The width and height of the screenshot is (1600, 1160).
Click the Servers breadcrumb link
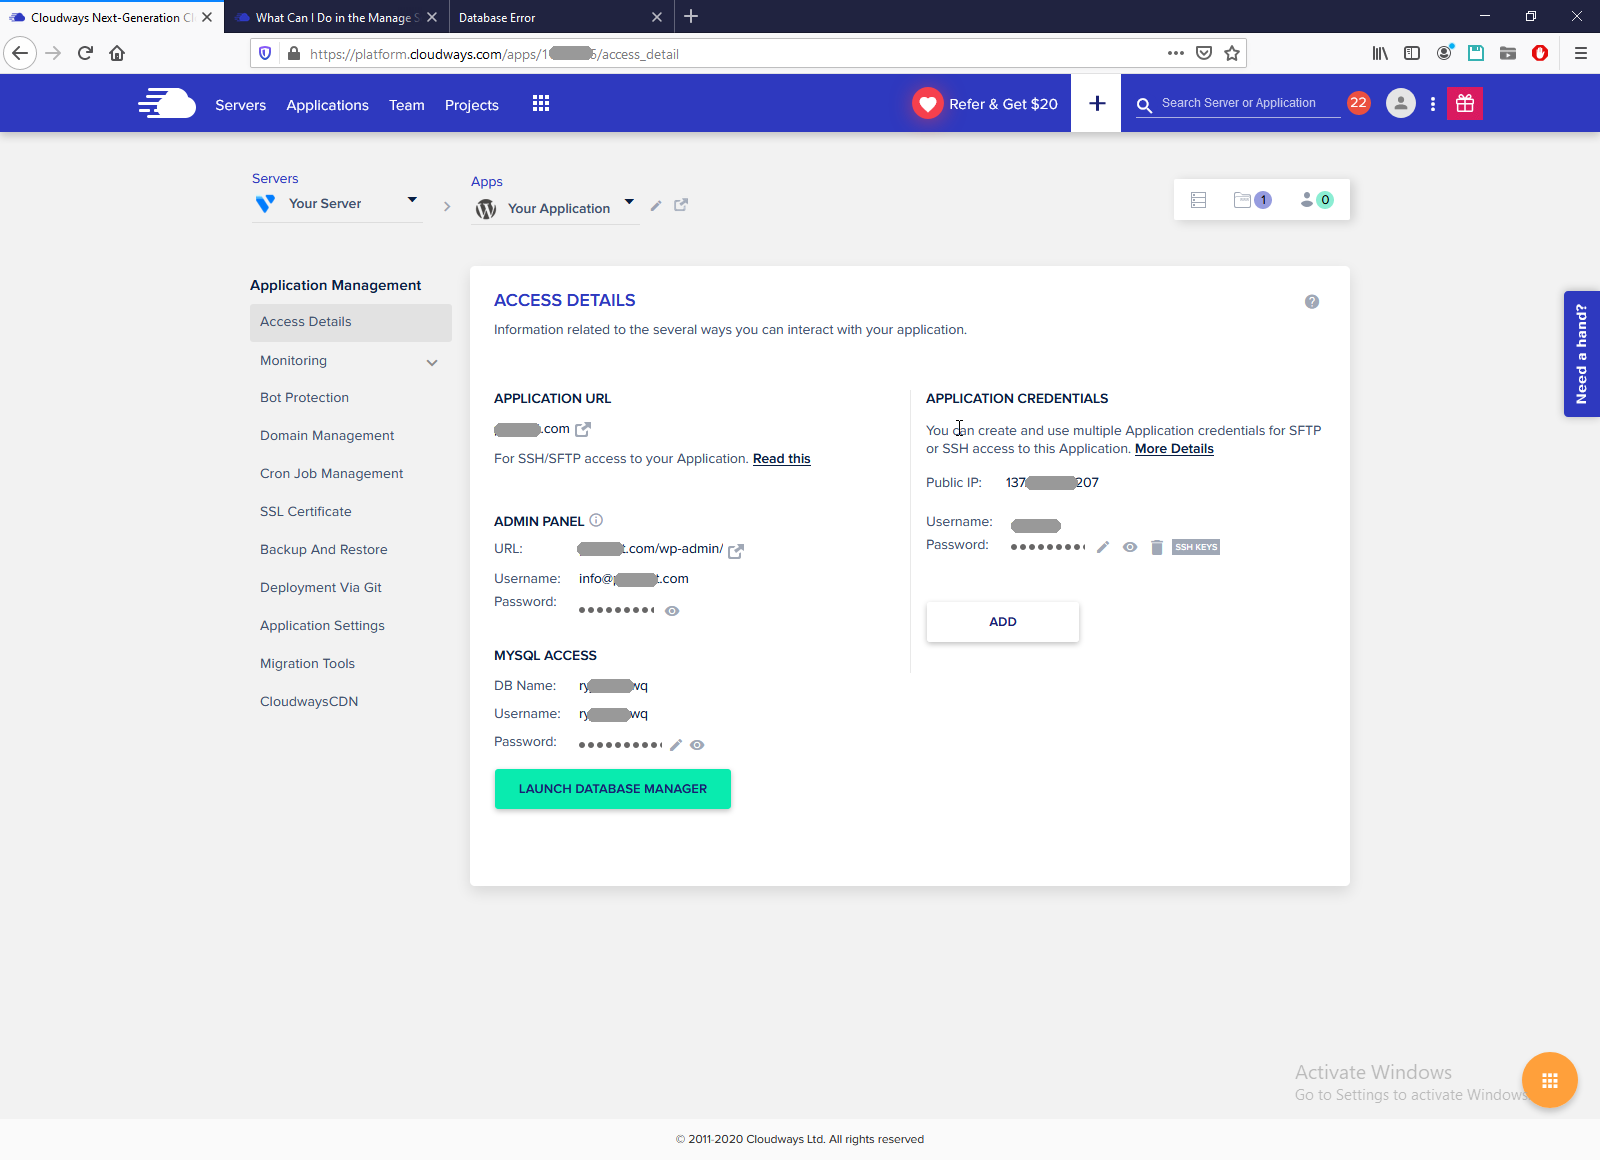coord(275,179)
